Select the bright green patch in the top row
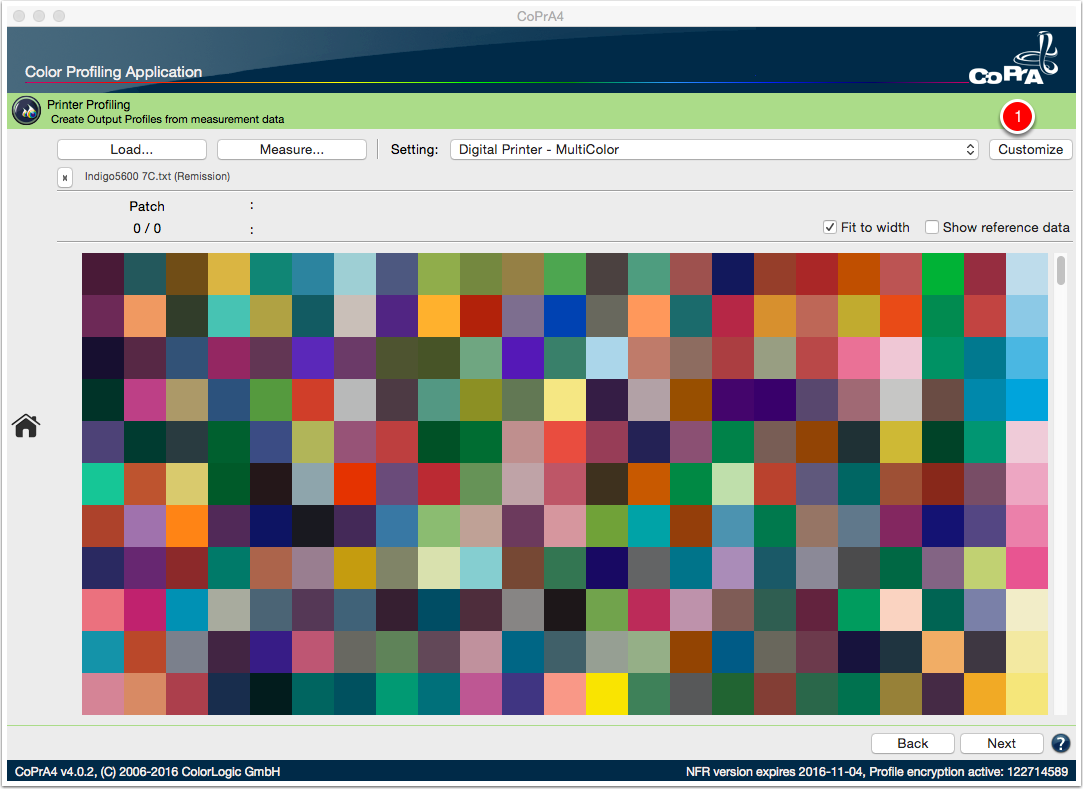Image resolution: width=1083 pixels, height=789 pixels. [x=943, y=274]
